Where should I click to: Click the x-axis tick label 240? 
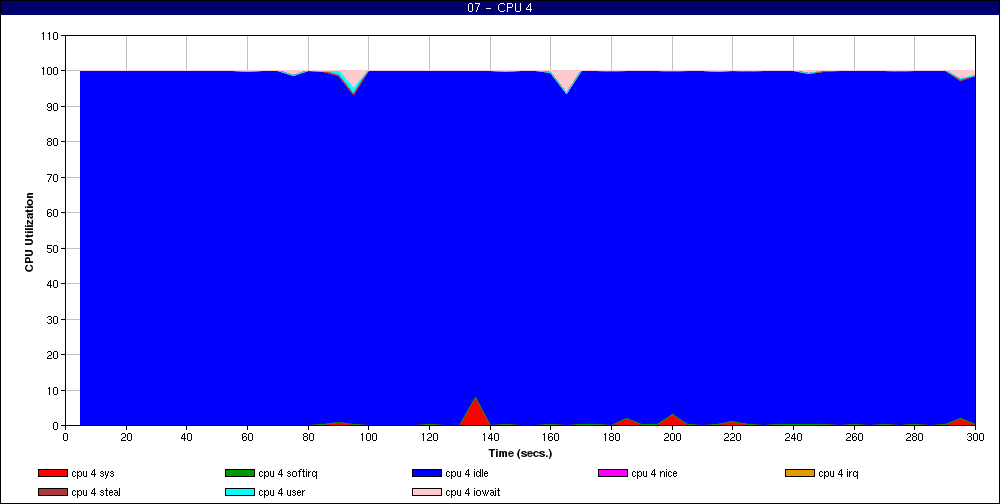[x=793, y=437]
